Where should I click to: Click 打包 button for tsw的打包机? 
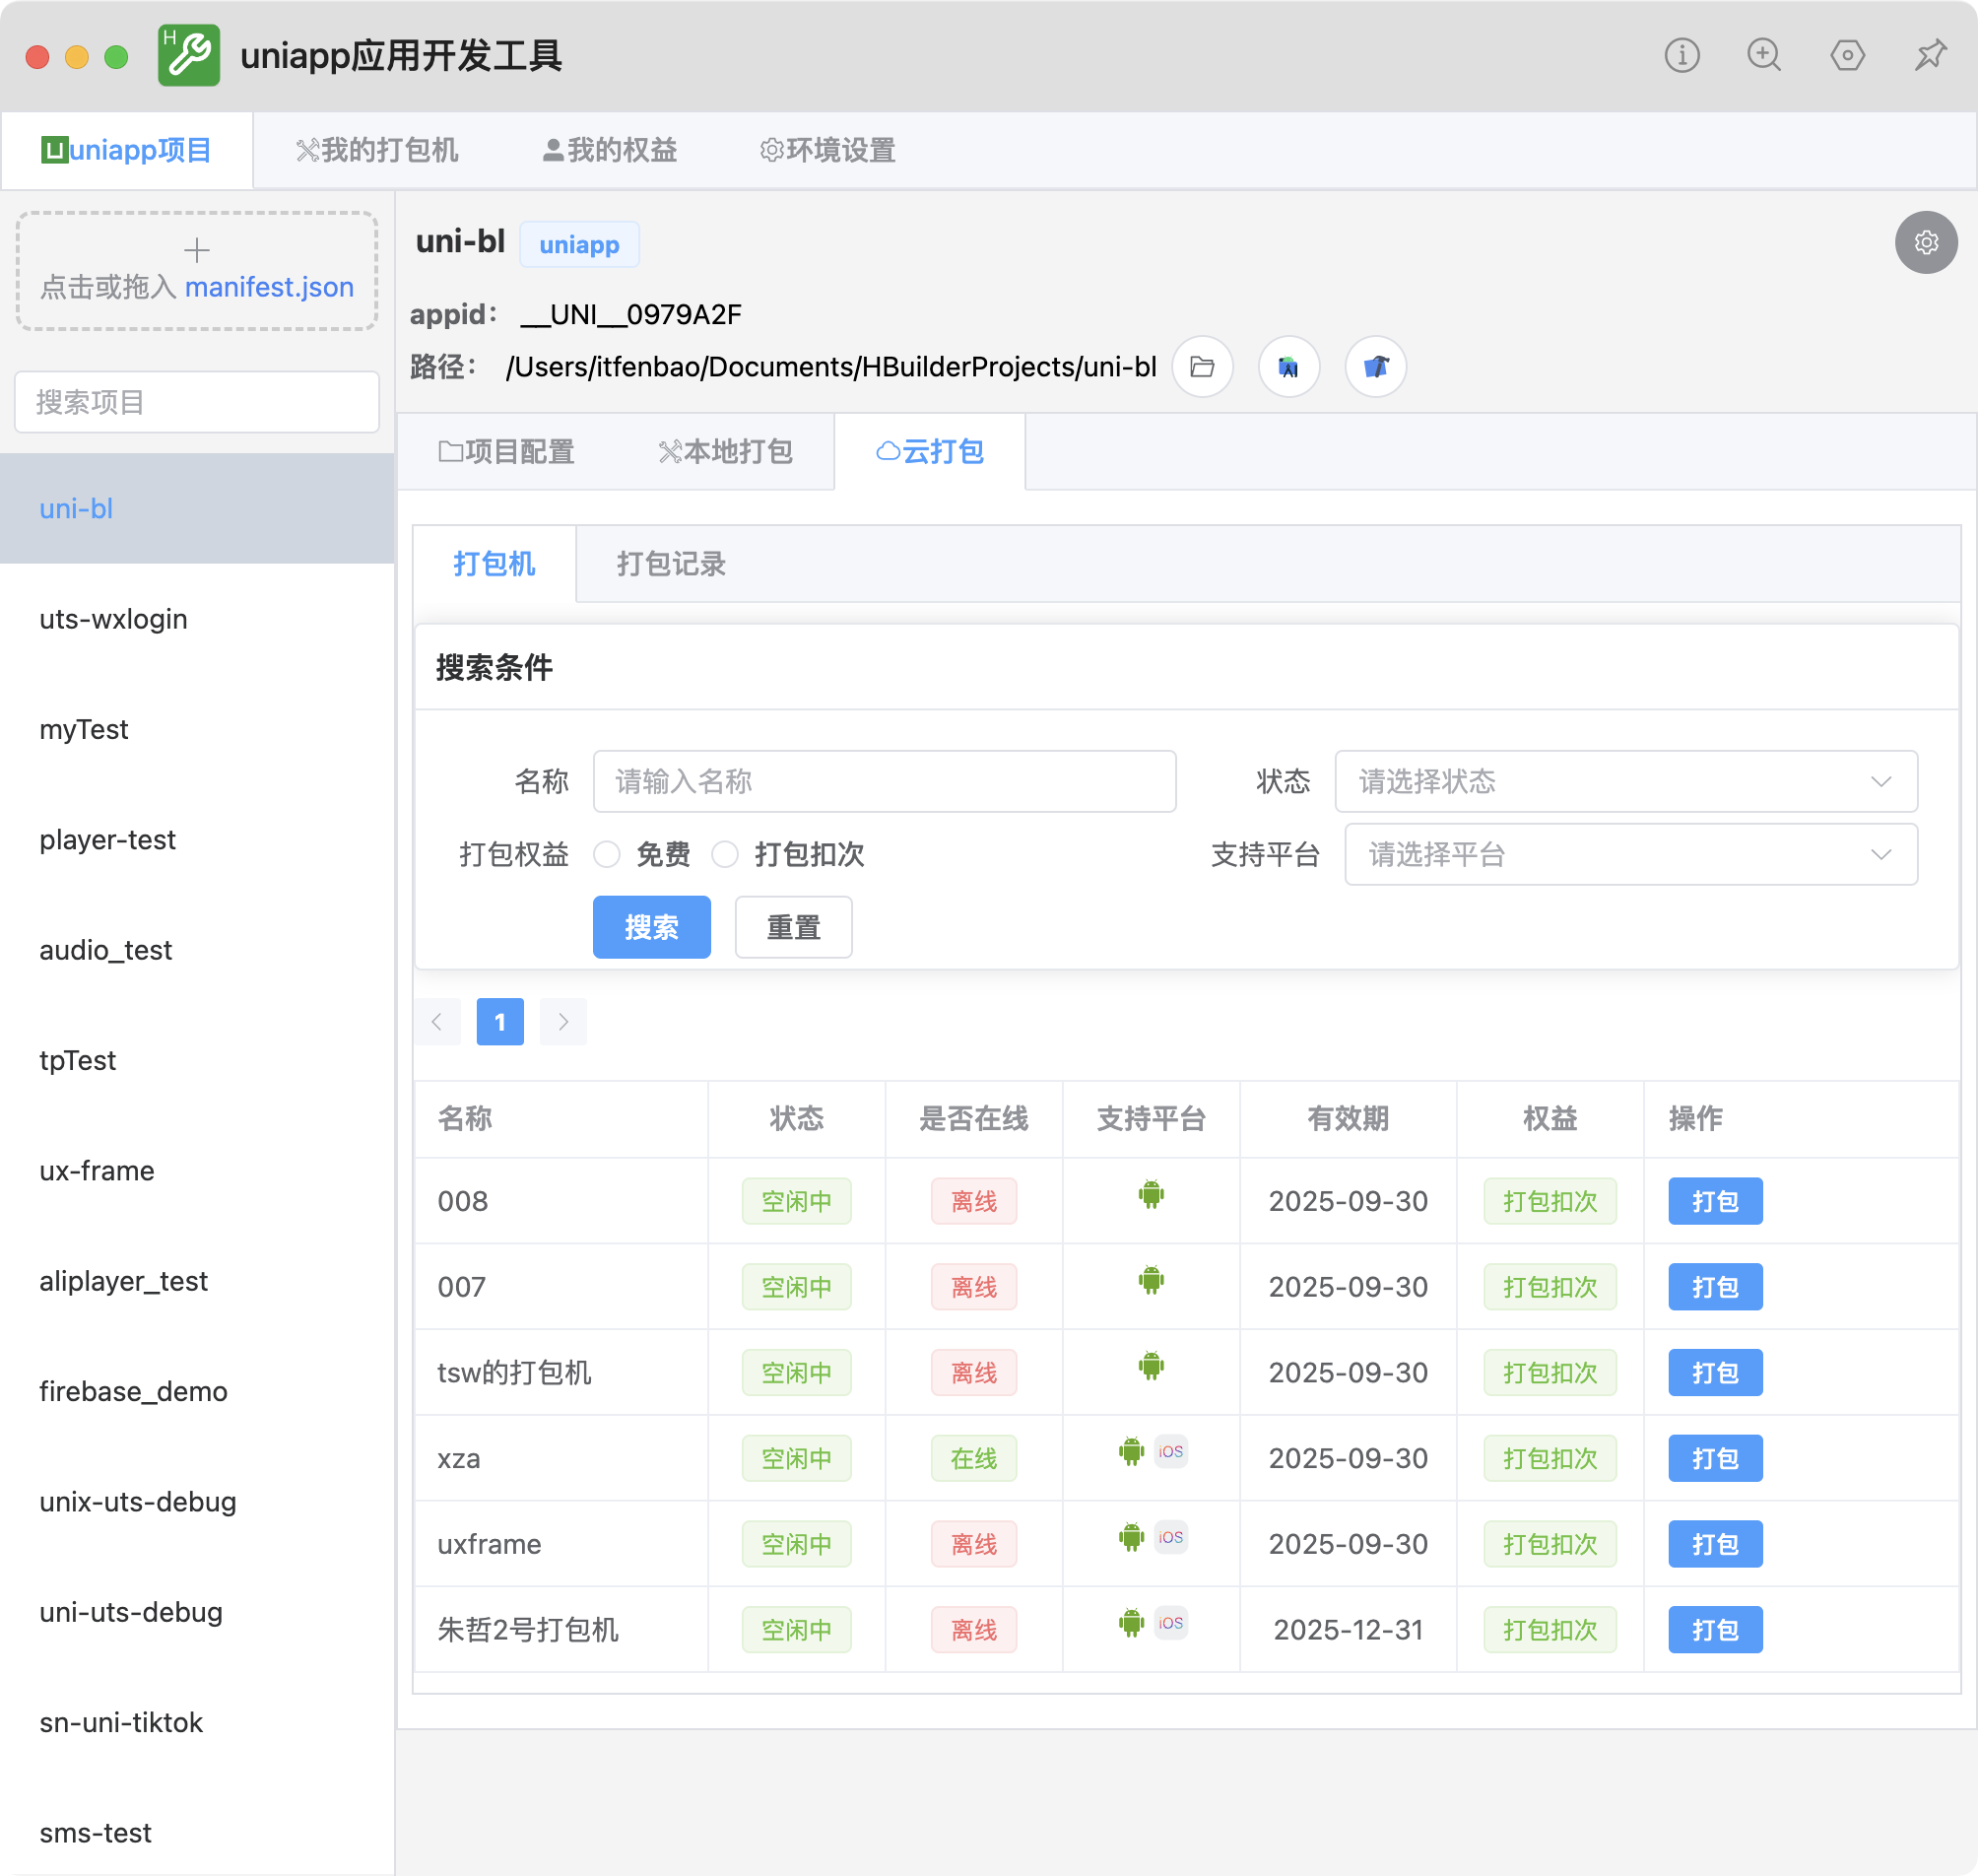pos(1715,1373)
